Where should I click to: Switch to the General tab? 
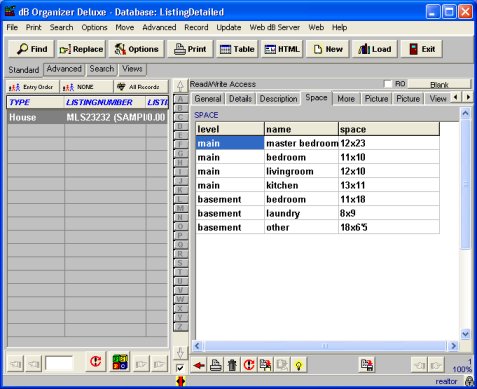tap(208, 99)
